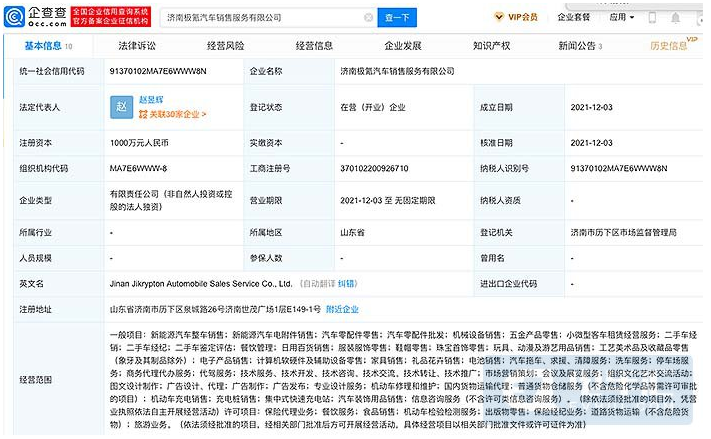Select the 山东省 region value

pyautogui.click(x=352, y=233)
